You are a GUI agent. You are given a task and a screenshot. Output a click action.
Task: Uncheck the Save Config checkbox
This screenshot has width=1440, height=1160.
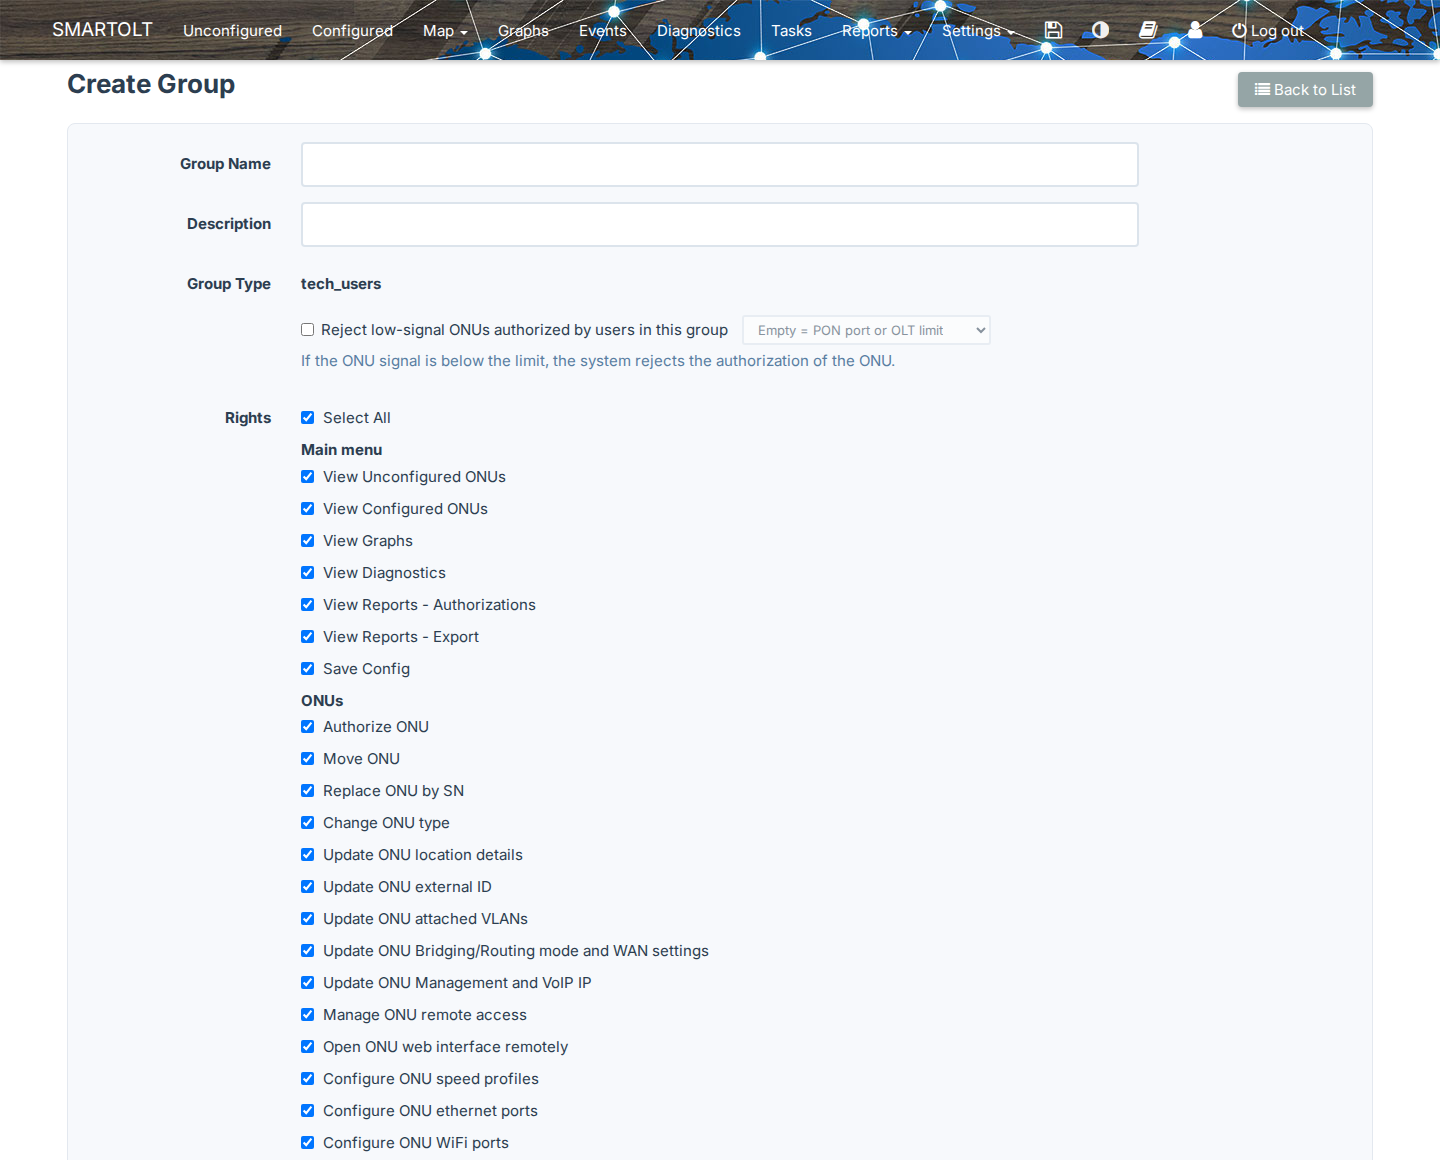[308, 669]
